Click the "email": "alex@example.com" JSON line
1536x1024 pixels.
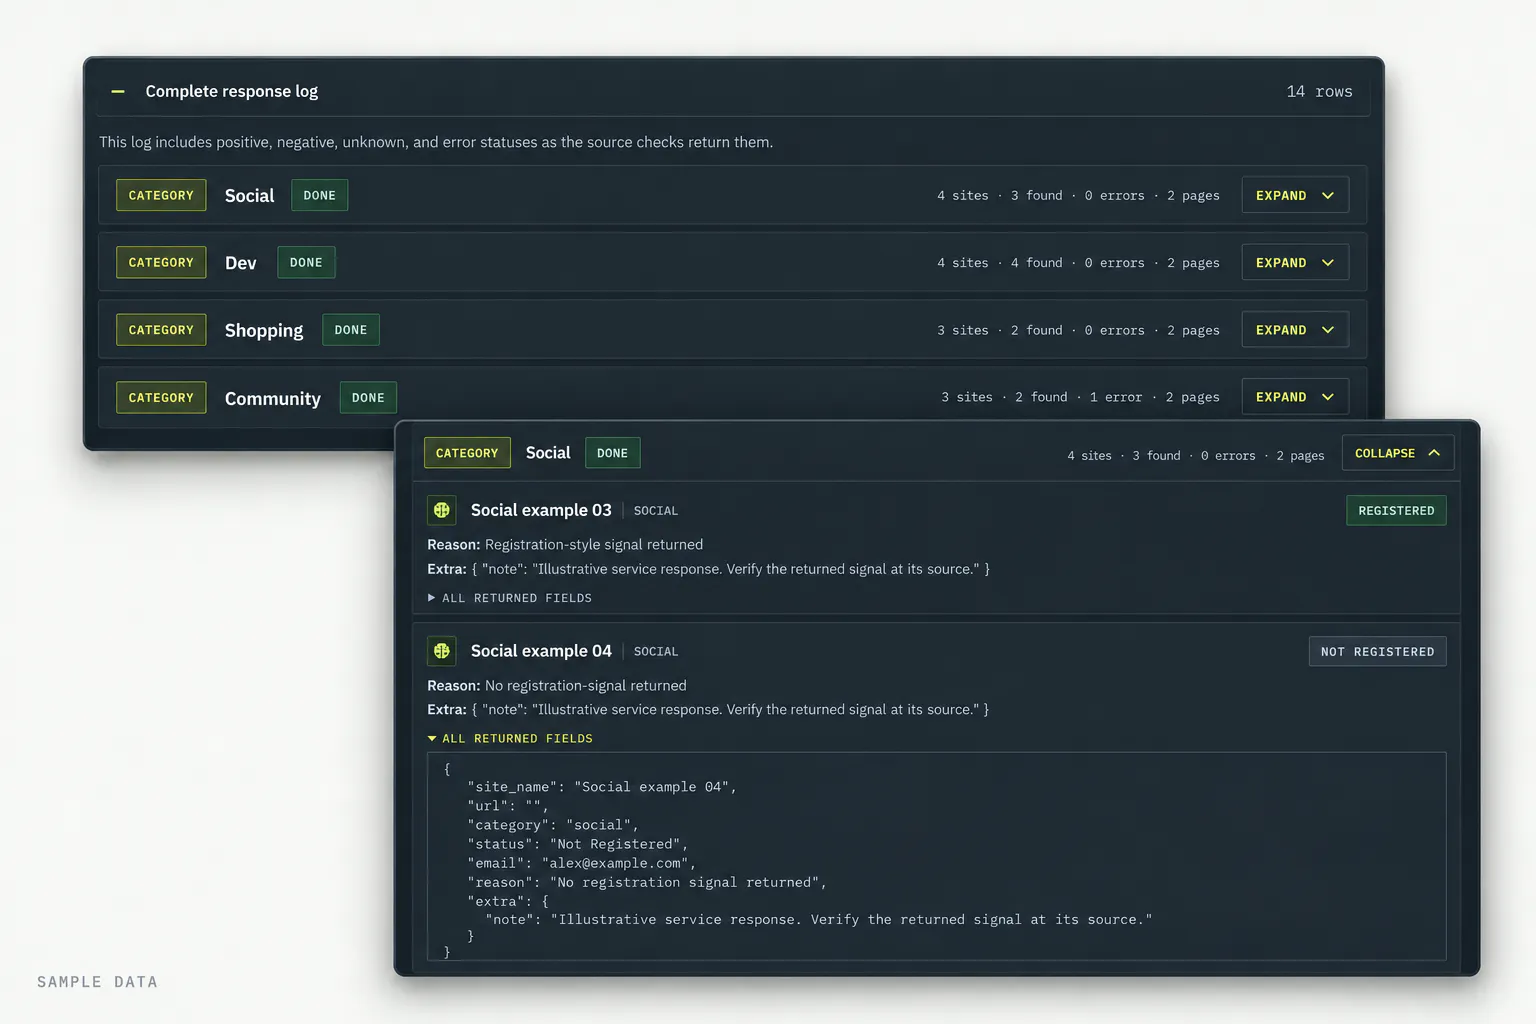click(581, 863)
